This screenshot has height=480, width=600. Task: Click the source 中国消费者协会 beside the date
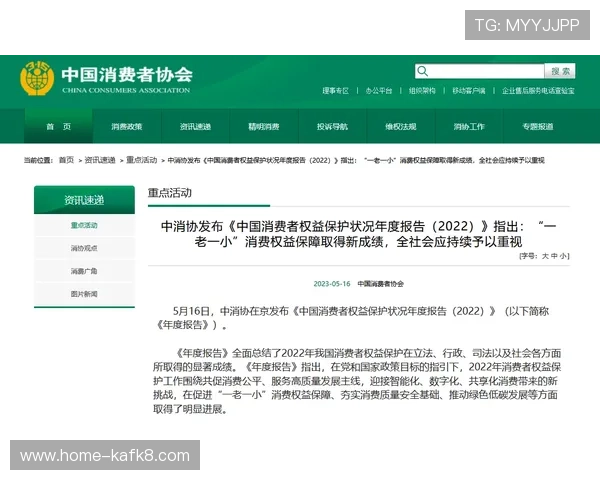[380, 284]
